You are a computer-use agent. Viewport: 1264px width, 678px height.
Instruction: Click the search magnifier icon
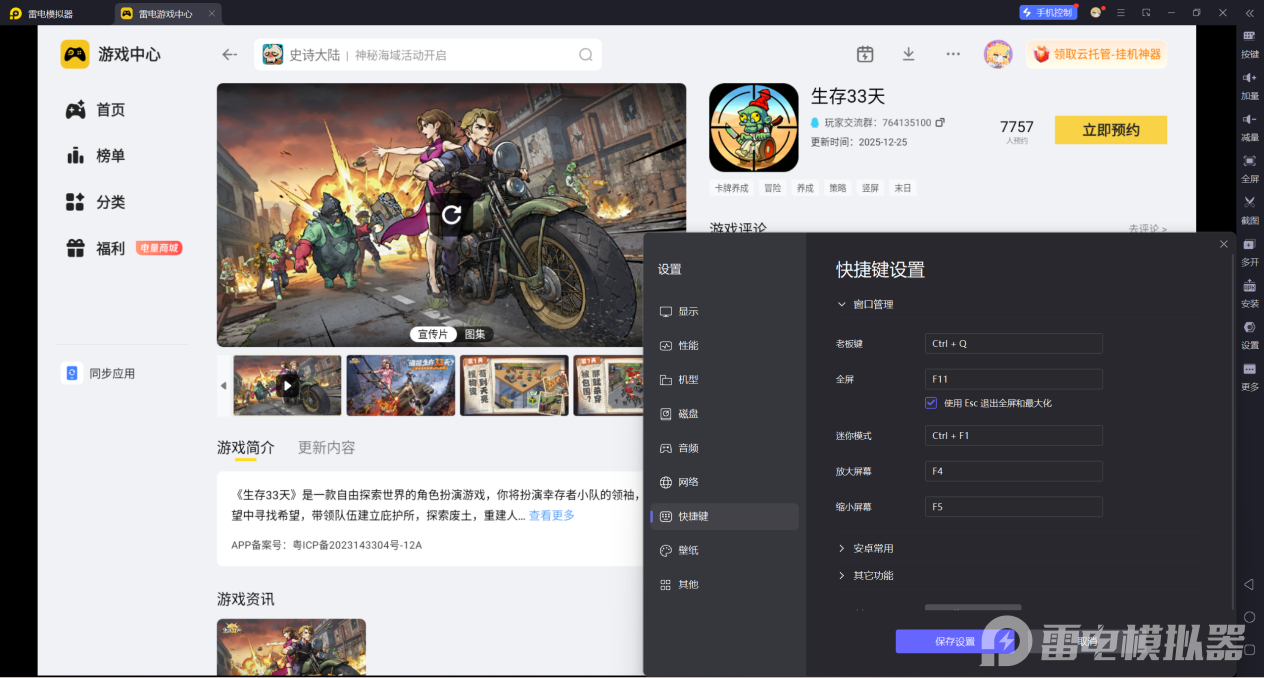point(586,55)
